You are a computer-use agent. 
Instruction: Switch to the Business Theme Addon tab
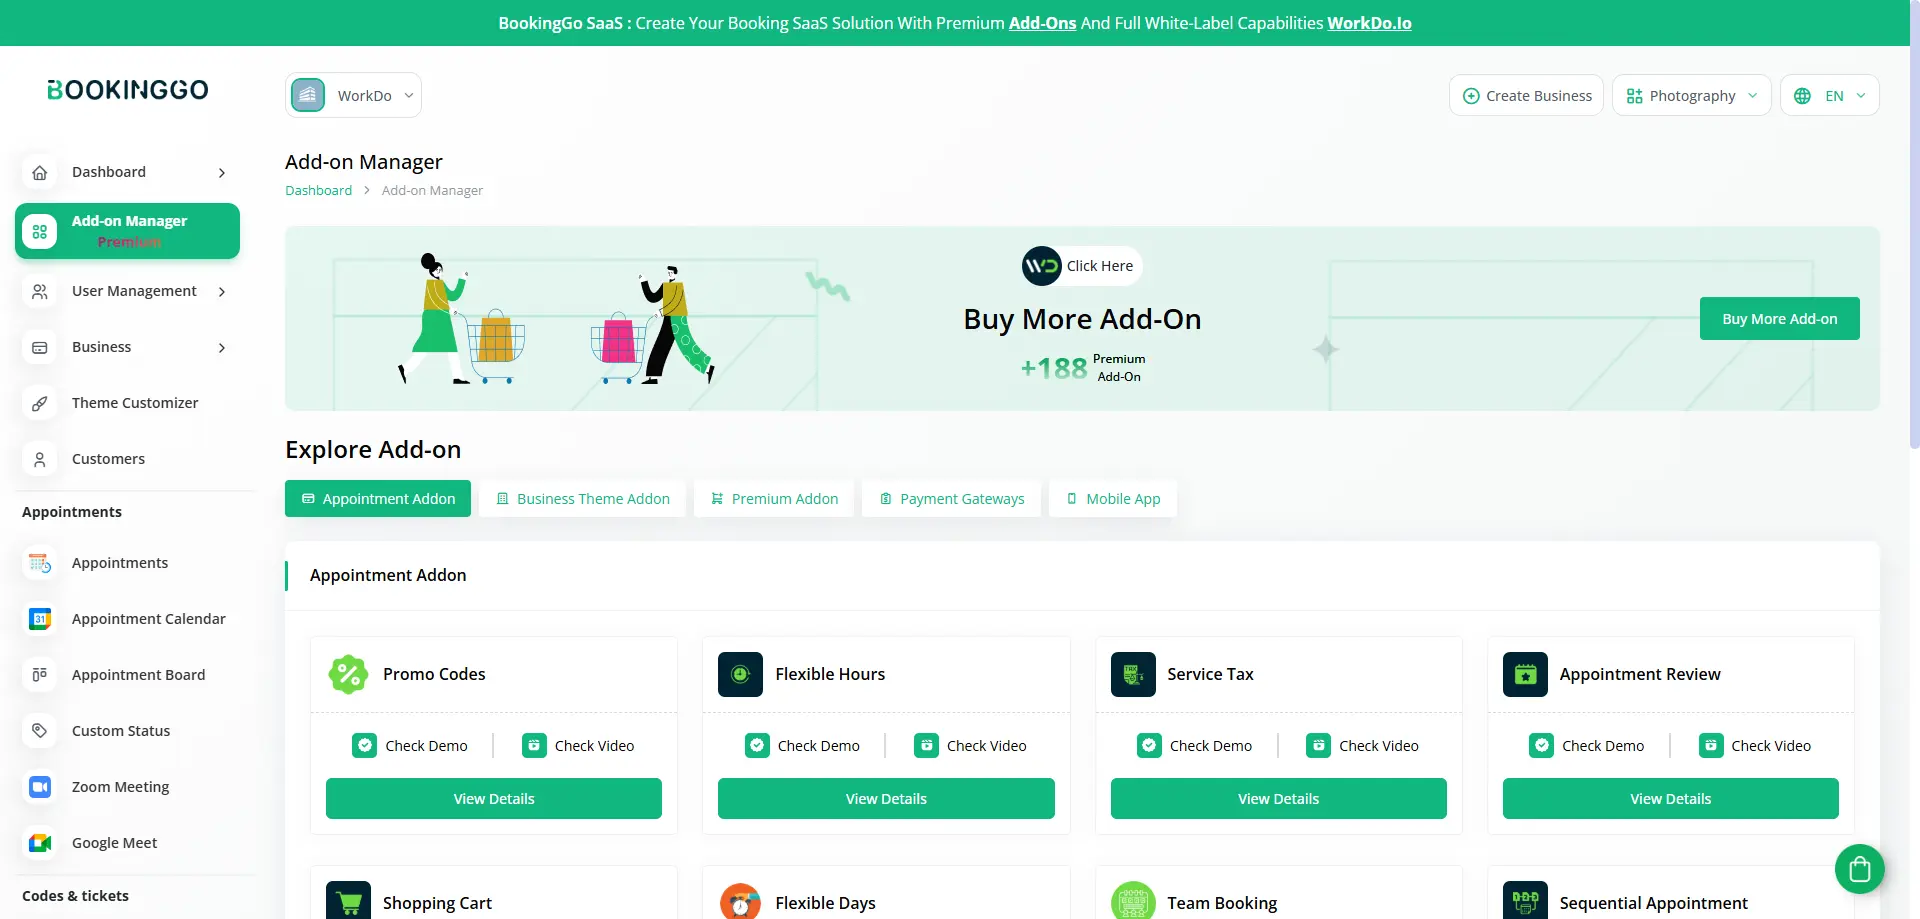pyautogui.click(x=583, y=499)
